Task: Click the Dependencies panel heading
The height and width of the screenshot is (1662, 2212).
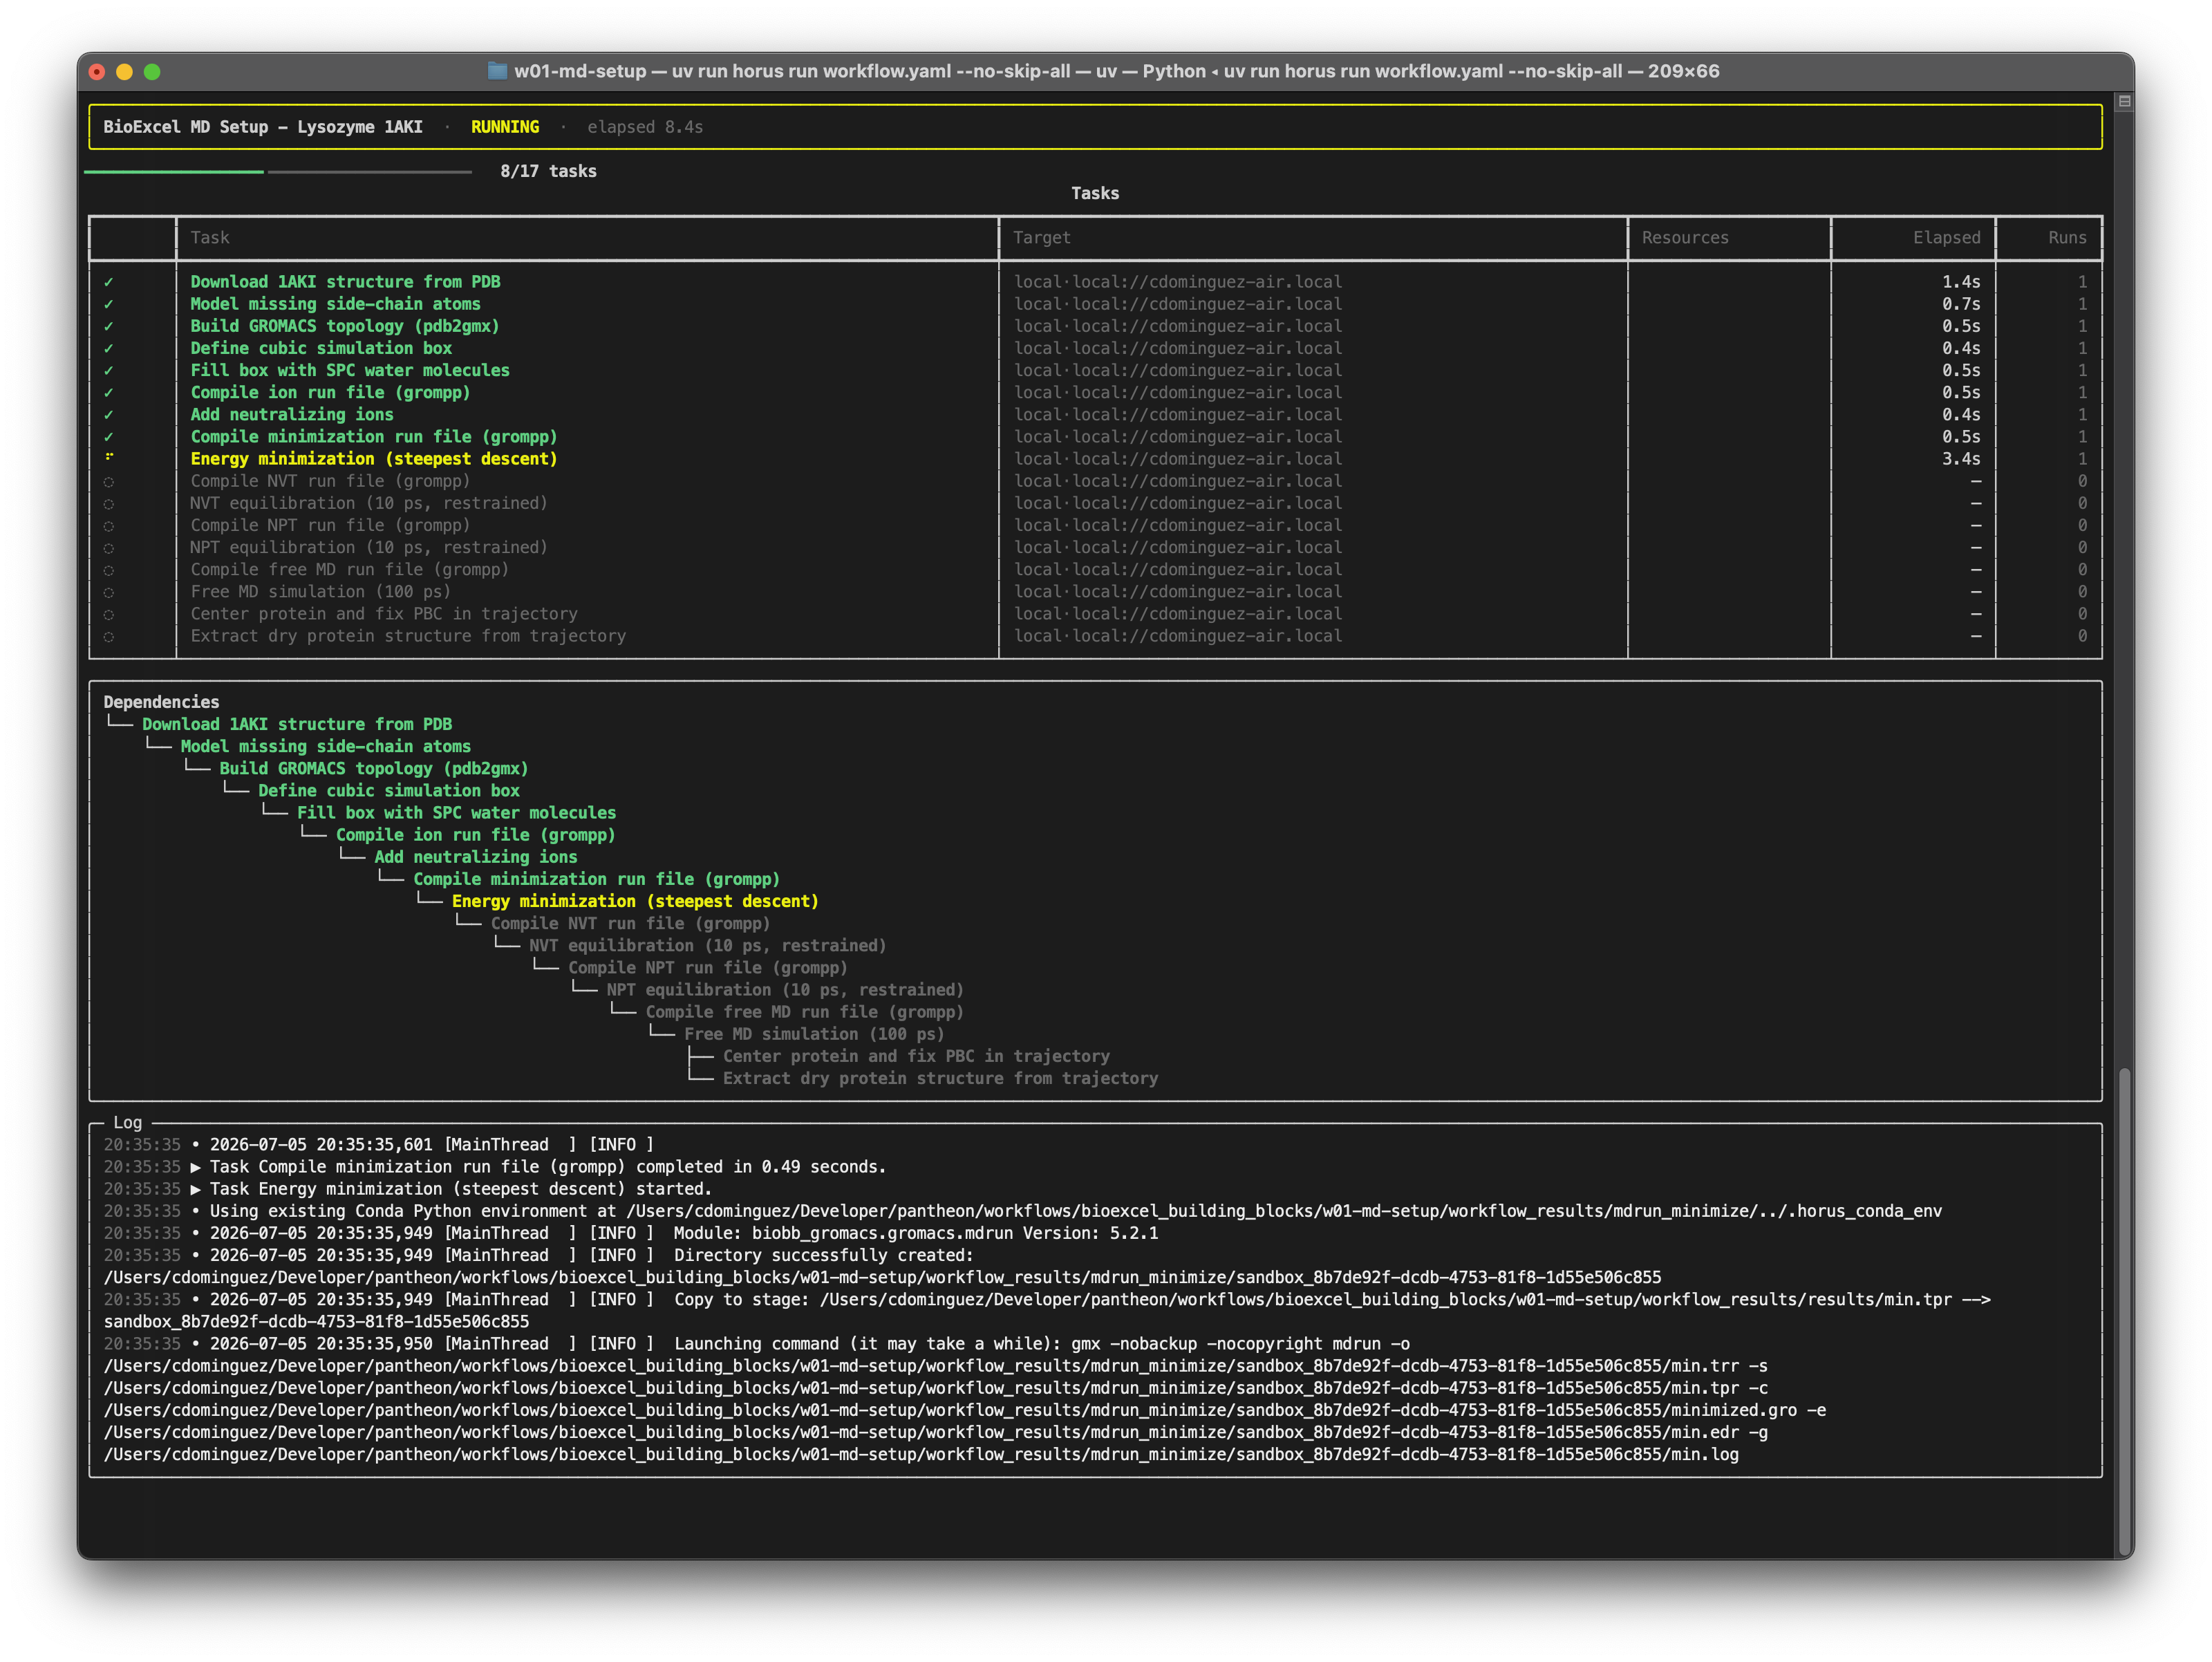Action: point(161,702)
